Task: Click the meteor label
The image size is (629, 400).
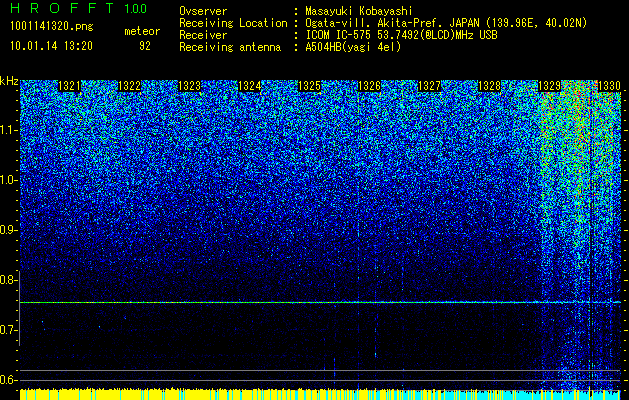Action: pos(142,31)
